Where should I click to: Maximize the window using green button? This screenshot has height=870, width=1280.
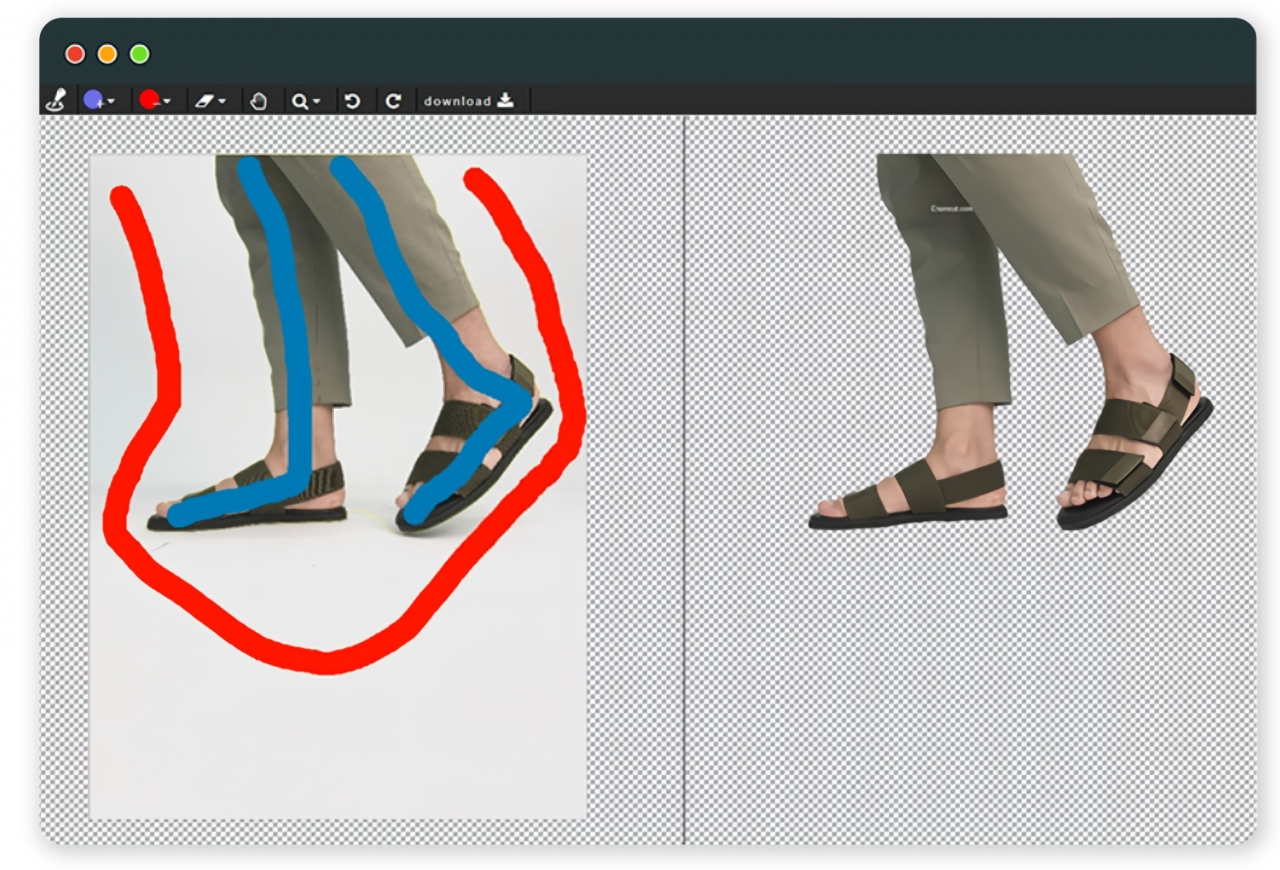coord(140,54)
